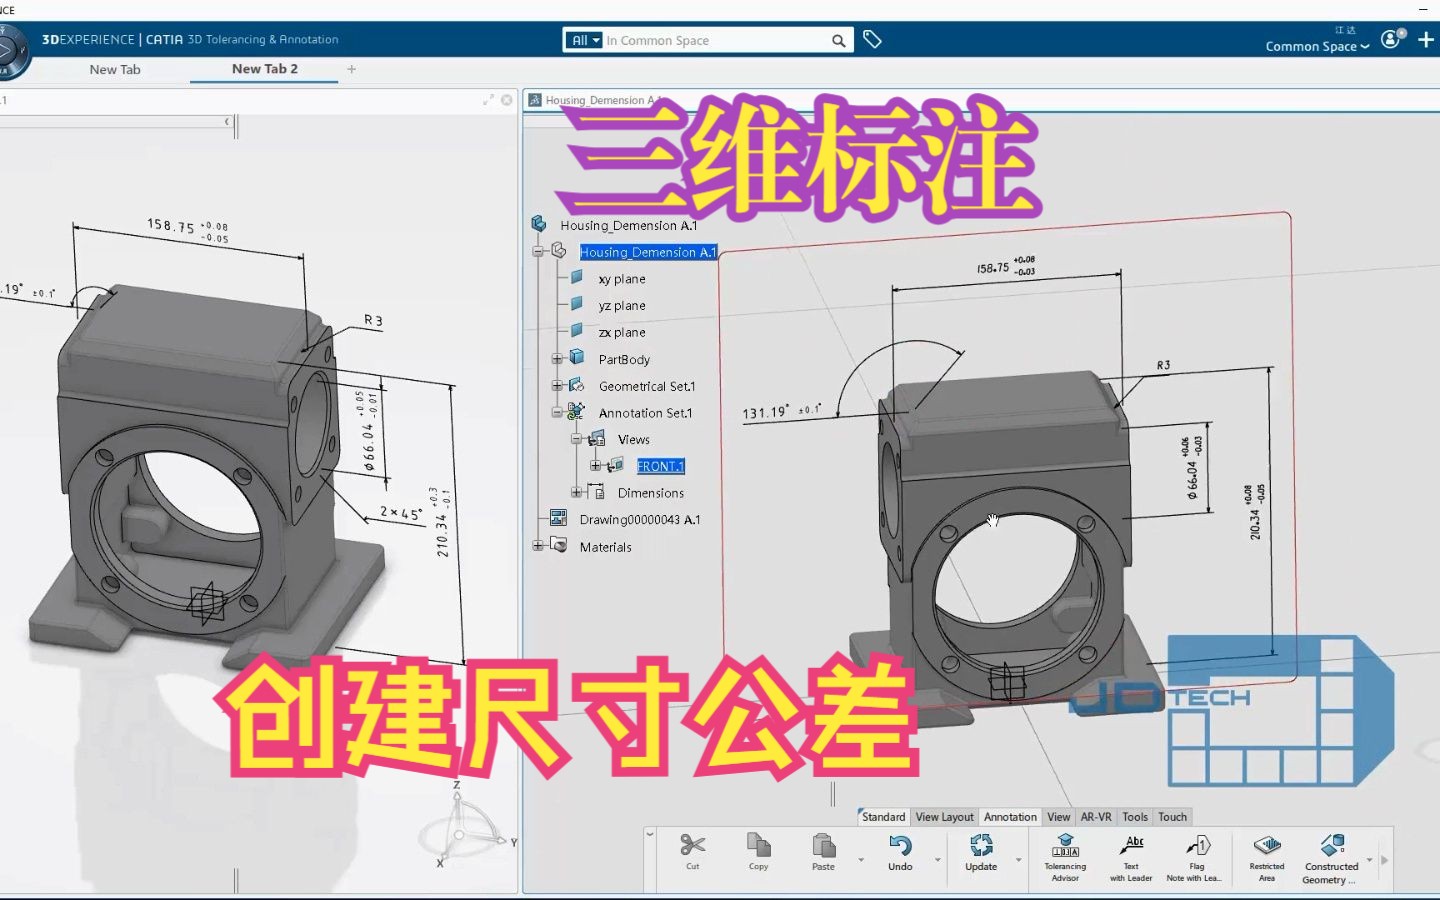Select the Restricted Area tool
1440x900 pixels.
[x=1266, y=855]
